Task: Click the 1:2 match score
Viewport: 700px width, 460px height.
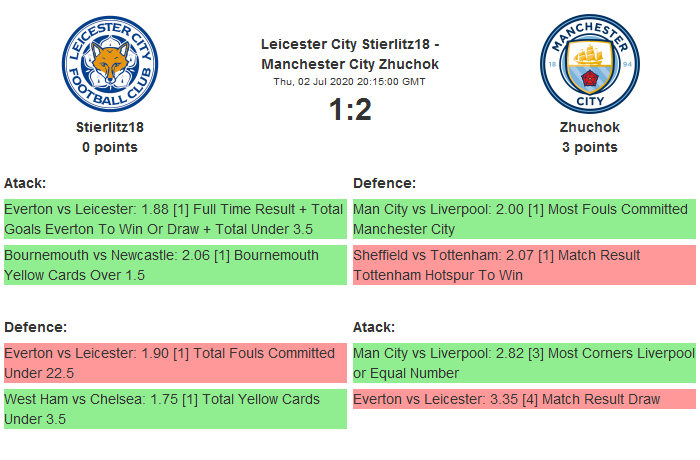Action: tap(350, 110)
